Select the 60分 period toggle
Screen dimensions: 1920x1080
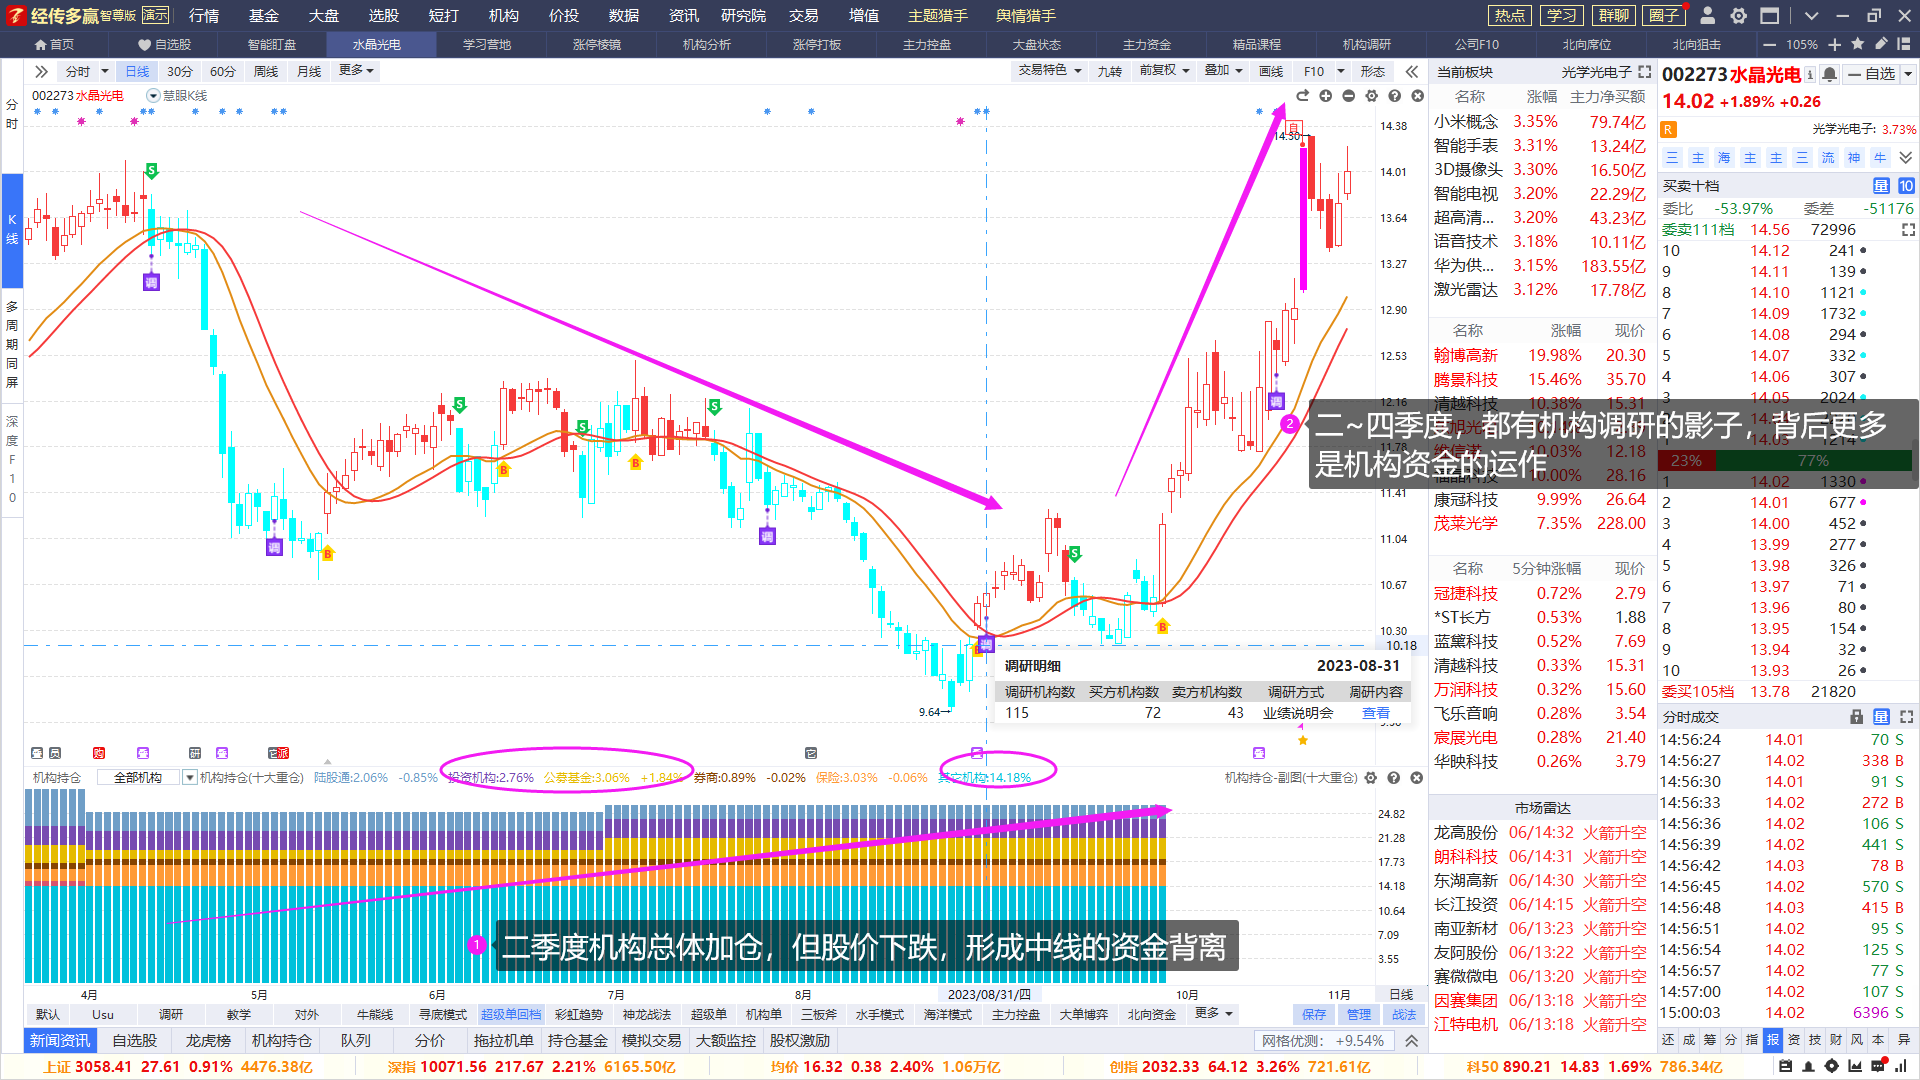pos(223,71)
